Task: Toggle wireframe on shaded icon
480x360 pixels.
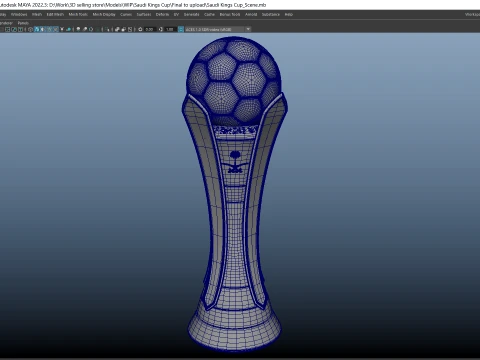Action: point(49,29)
